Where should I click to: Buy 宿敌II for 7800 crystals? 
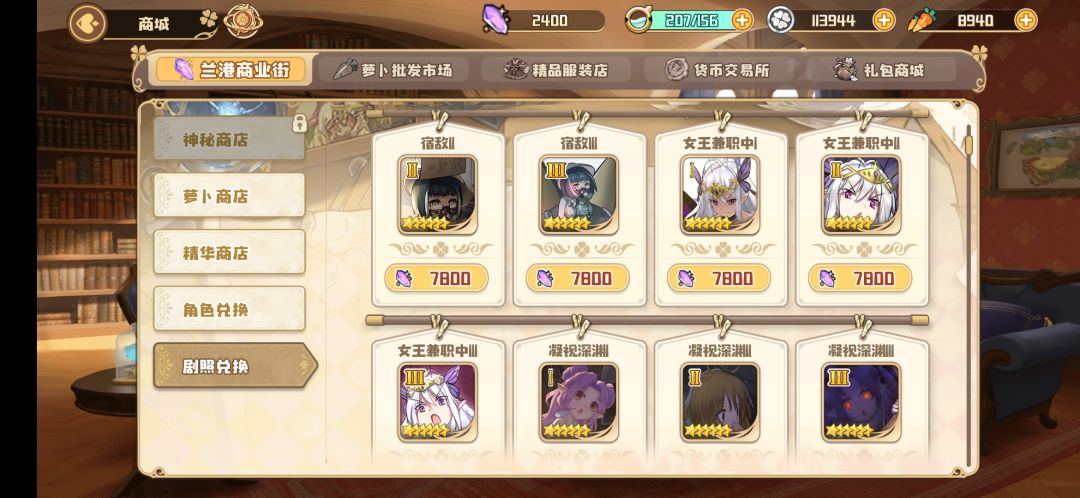[437, 278]
